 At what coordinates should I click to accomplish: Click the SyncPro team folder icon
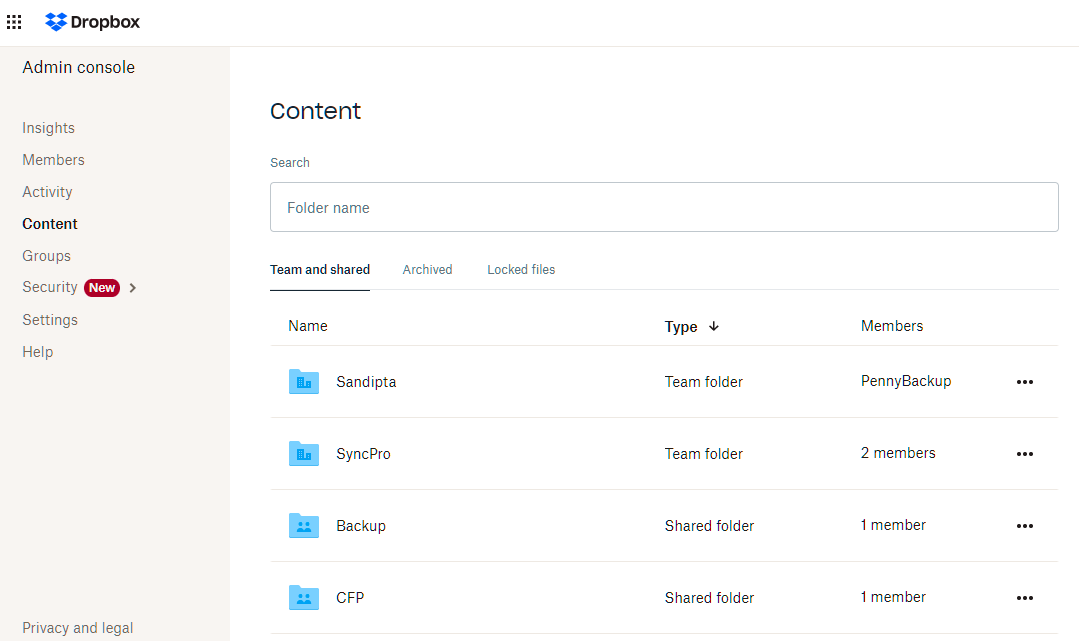pyautogui.click(x=304, y=454)
